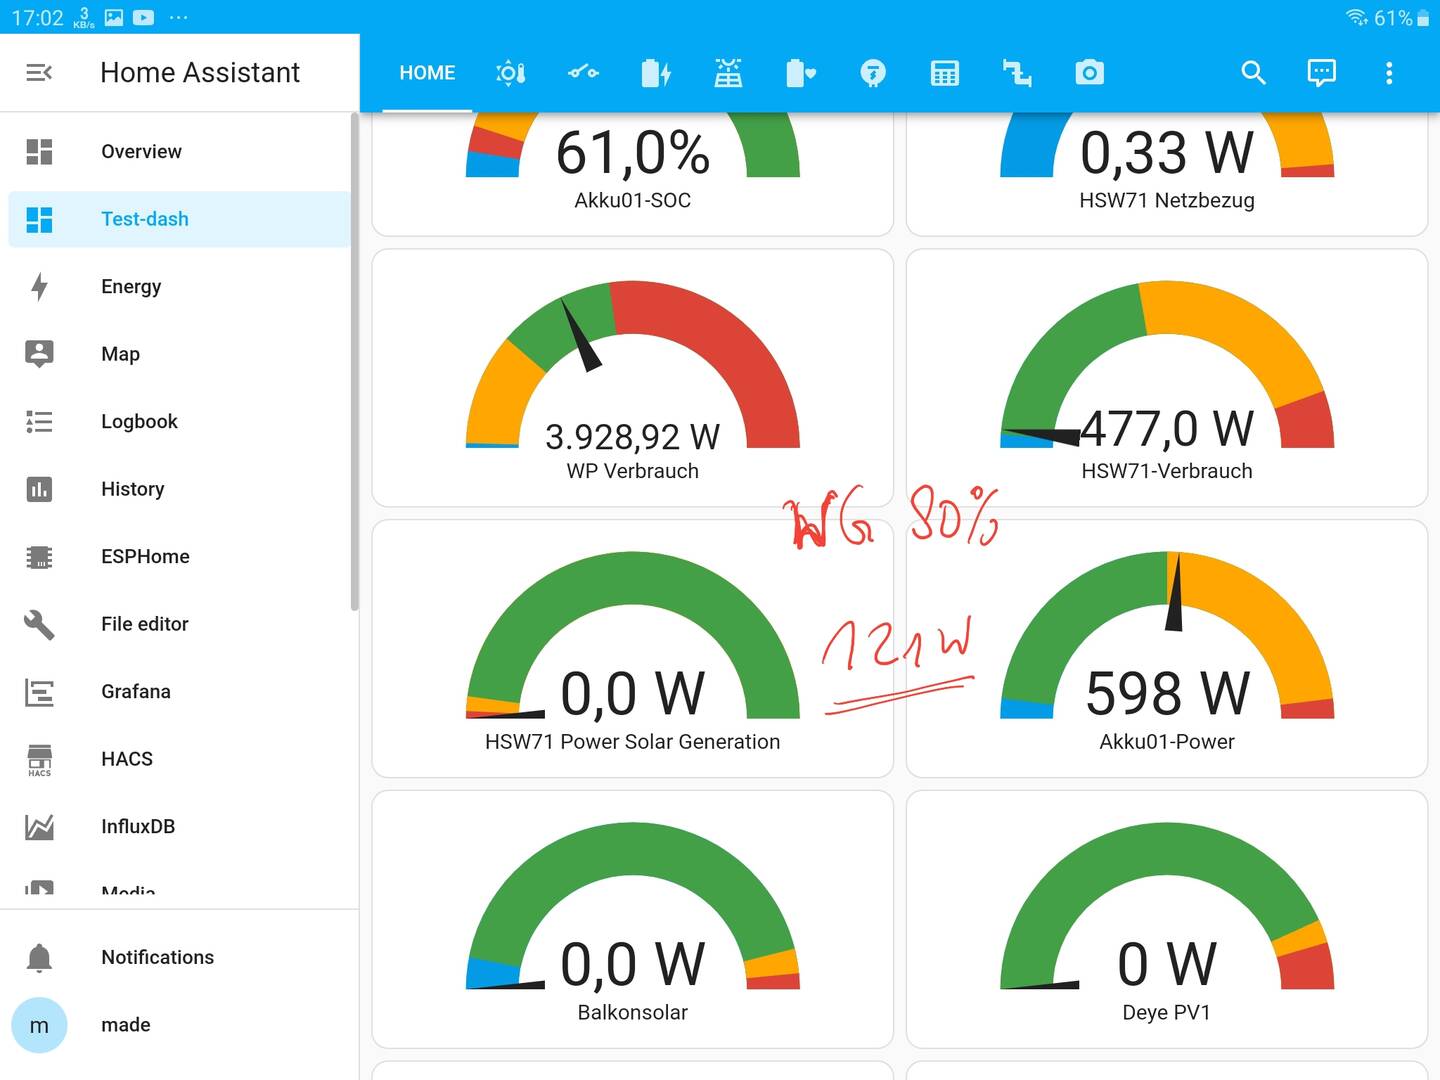Select the Test-dash dashboard
Image resolution: width=1440 pixels, height=1080 pixels.
(180, 219)
